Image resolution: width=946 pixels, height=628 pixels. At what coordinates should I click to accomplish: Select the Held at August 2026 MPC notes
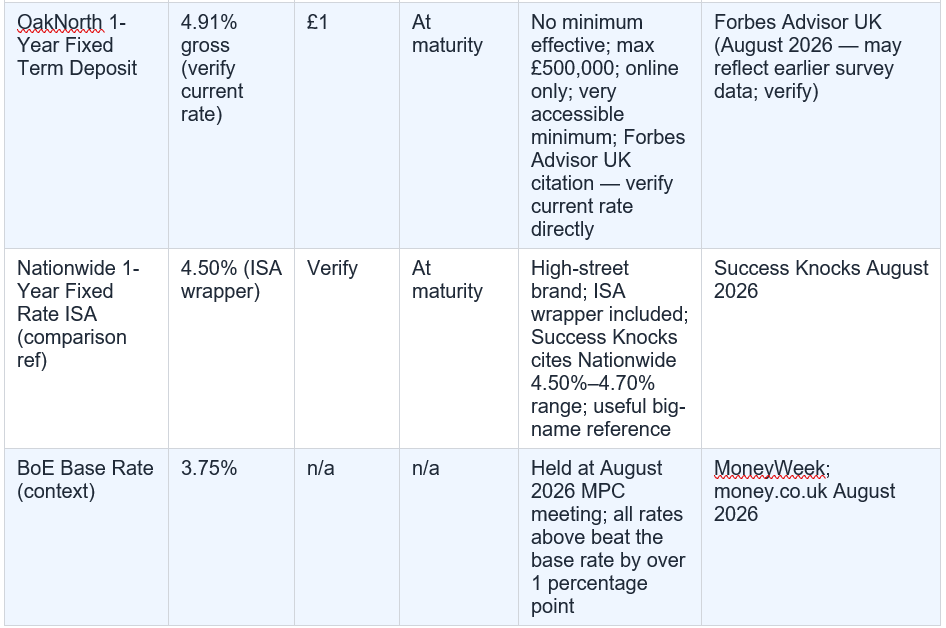point(610,537)
